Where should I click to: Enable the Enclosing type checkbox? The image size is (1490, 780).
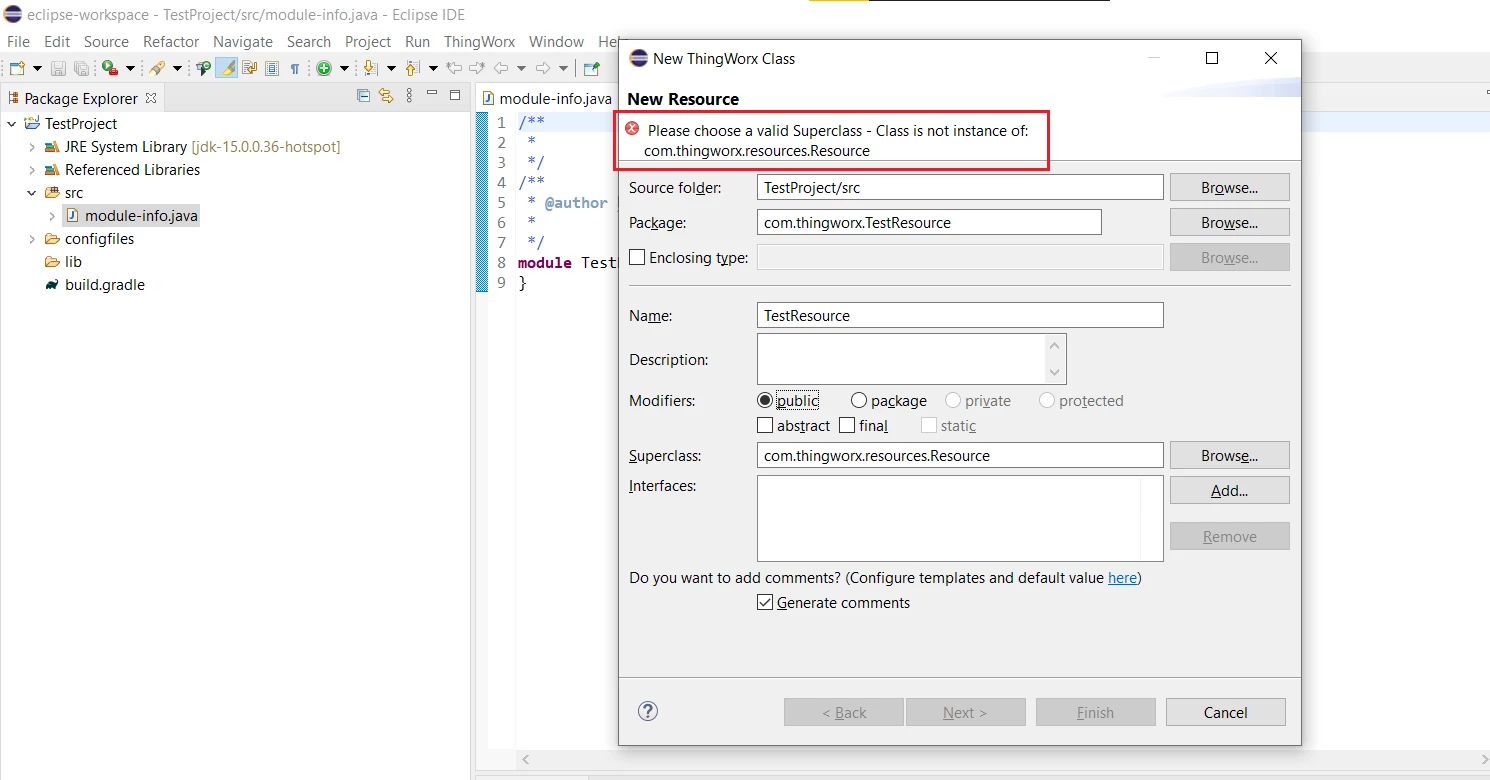click(637, 257)
